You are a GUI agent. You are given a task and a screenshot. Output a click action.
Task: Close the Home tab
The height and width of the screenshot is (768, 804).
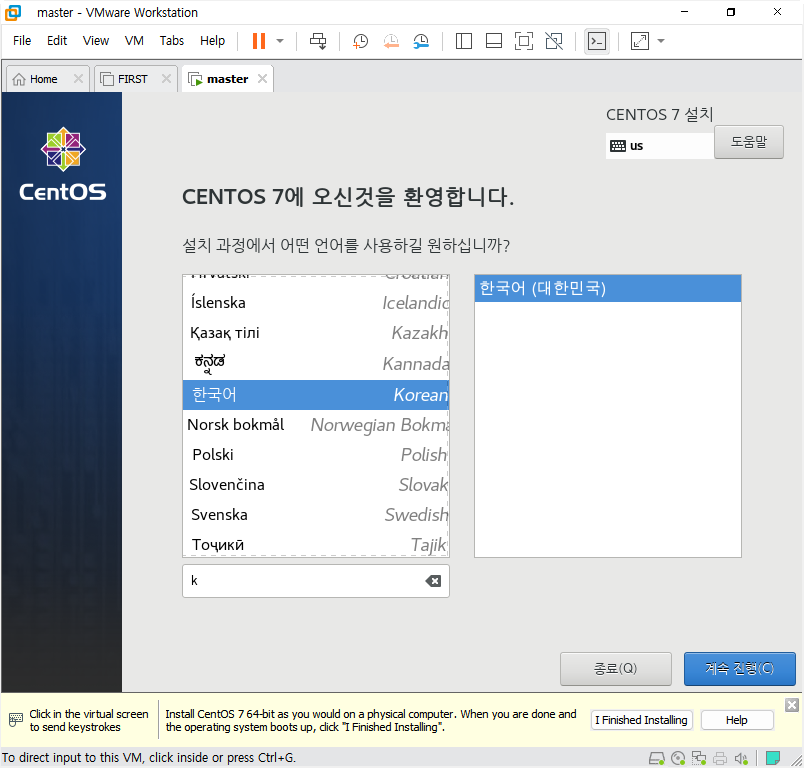pos(78,78)
